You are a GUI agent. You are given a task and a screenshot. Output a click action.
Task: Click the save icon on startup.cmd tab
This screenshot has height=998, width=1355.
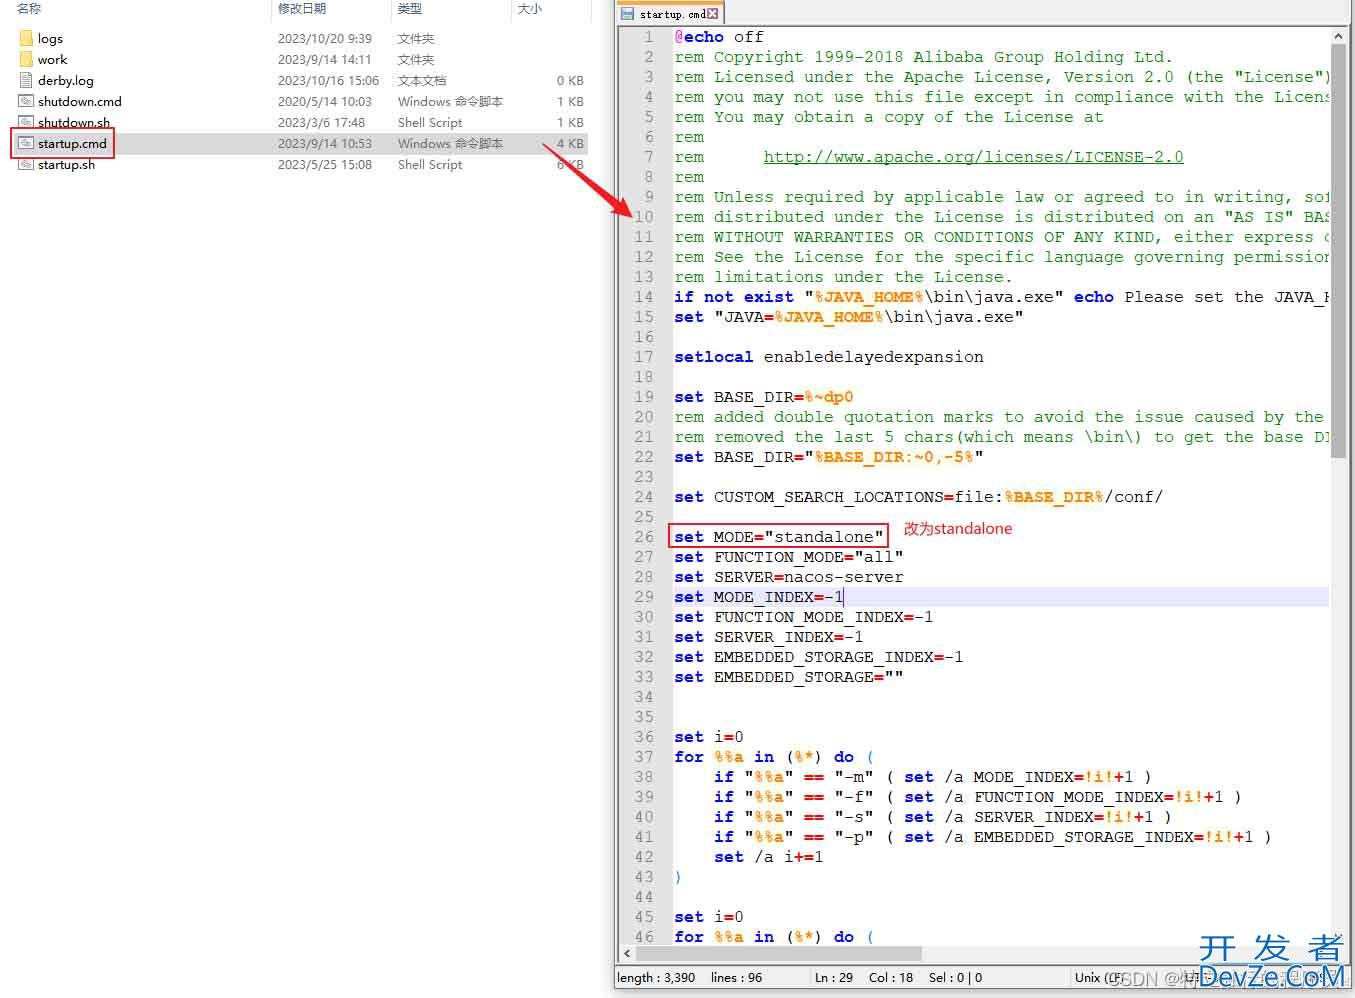[x=627, y=14]
